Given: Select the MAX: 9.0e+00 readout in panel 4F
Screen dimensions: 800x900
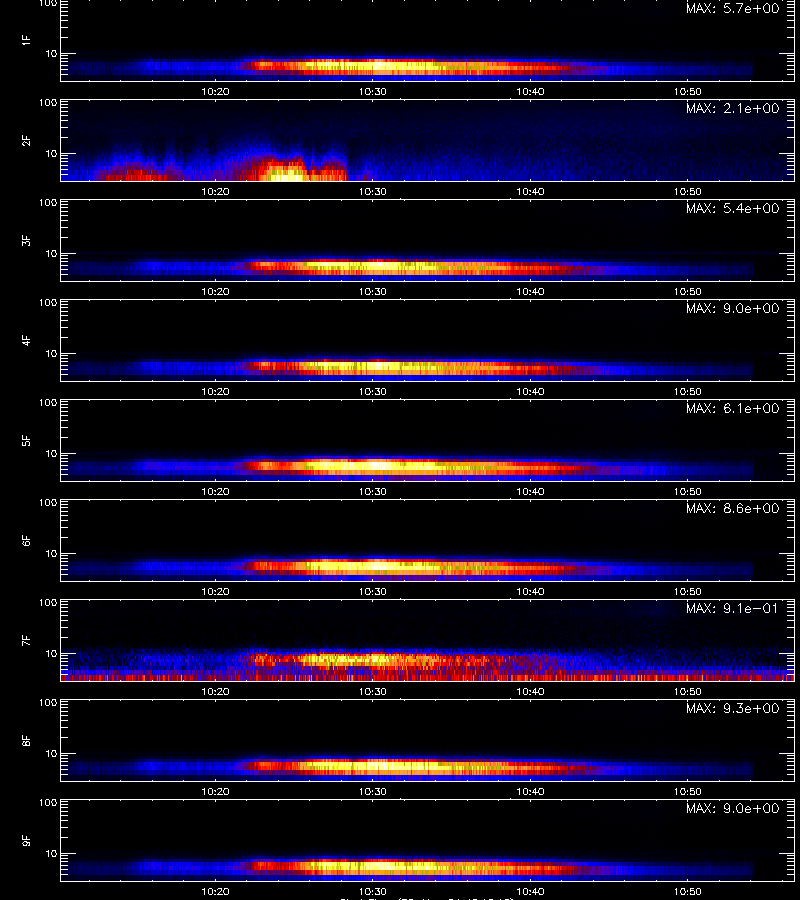Looking at the screenshot, I should pyautogui.click(x=733, y=308).
